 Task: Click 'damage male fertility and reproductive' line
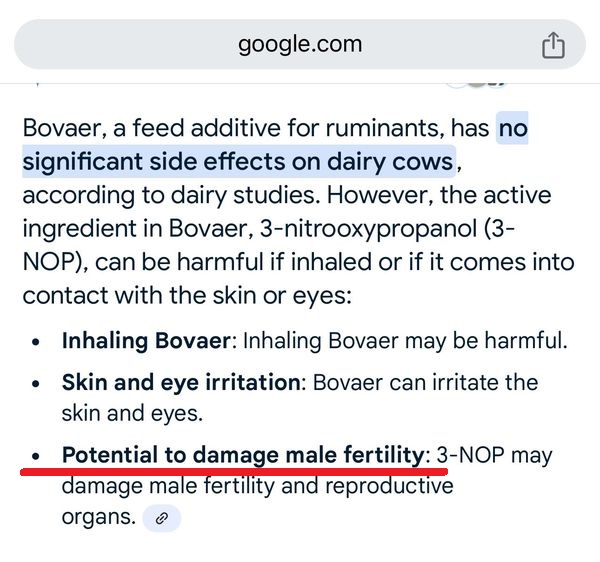click(258, 486)
